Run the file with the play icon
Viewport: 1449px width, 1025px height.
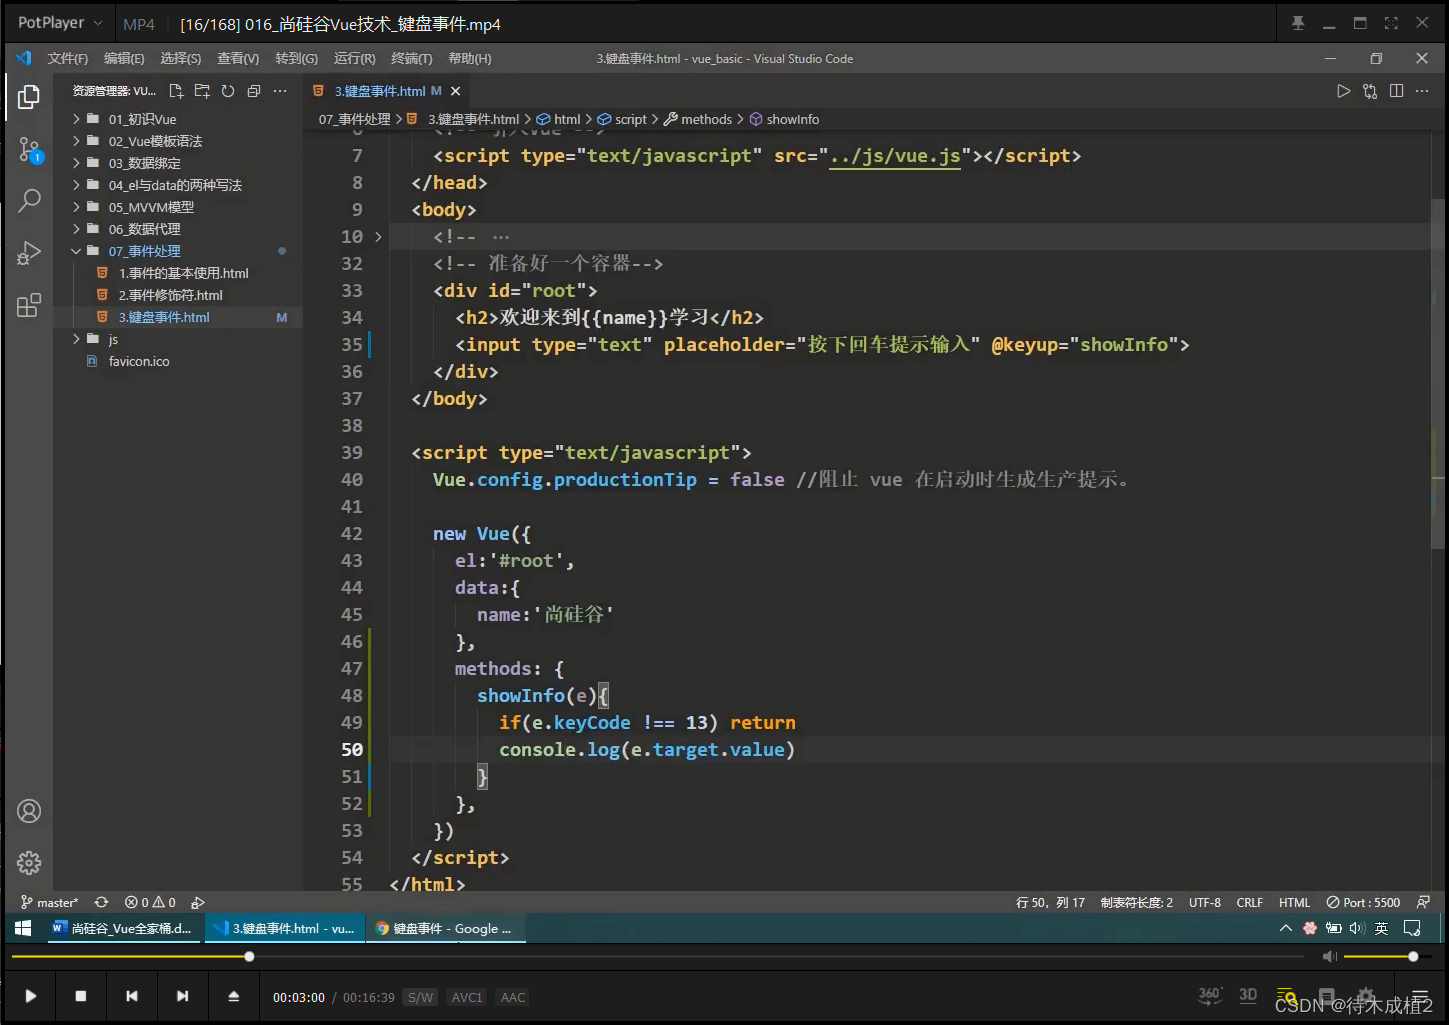coord(1343,91)
